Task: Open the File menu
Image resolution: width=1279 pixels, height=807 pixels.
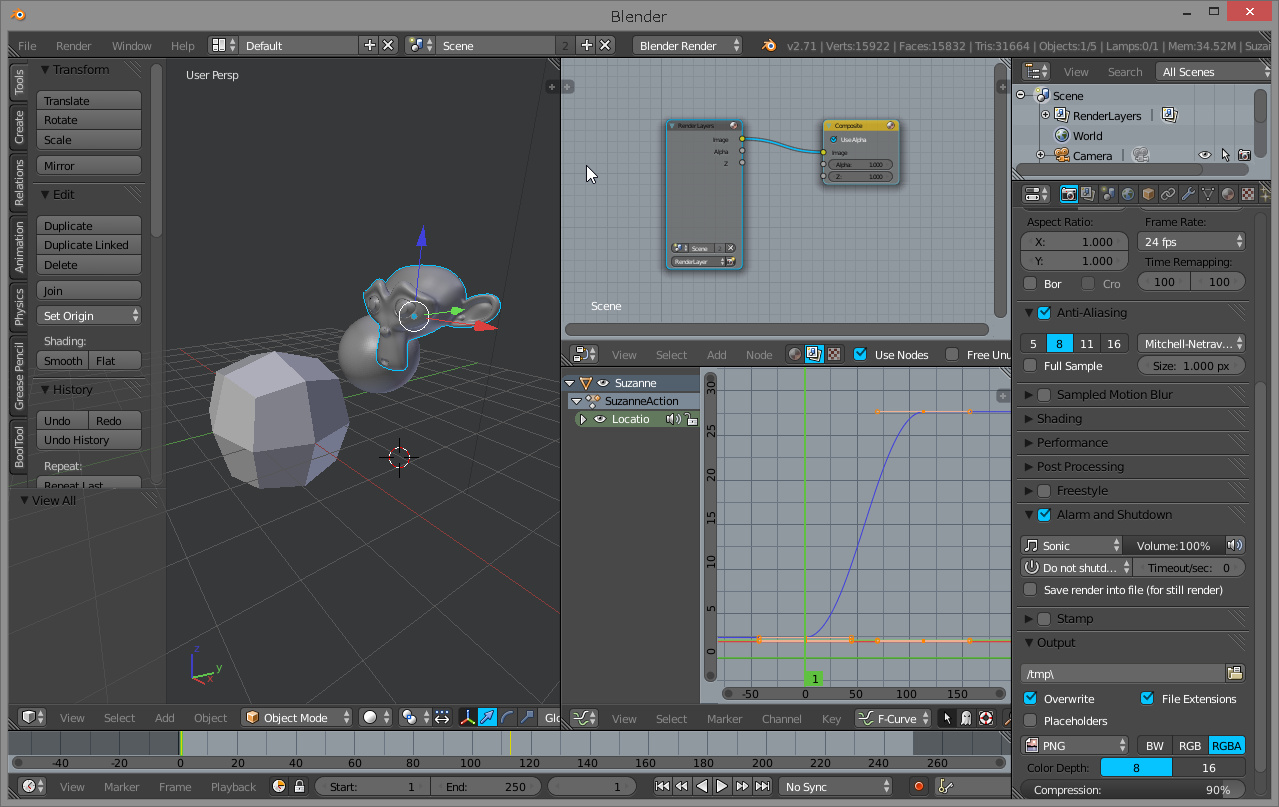Action: [x=27, y=46]
